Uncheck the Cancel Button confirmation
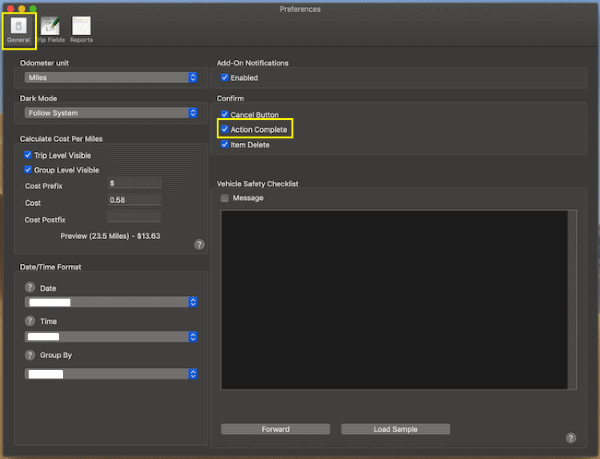 click(x=225, y=115)
